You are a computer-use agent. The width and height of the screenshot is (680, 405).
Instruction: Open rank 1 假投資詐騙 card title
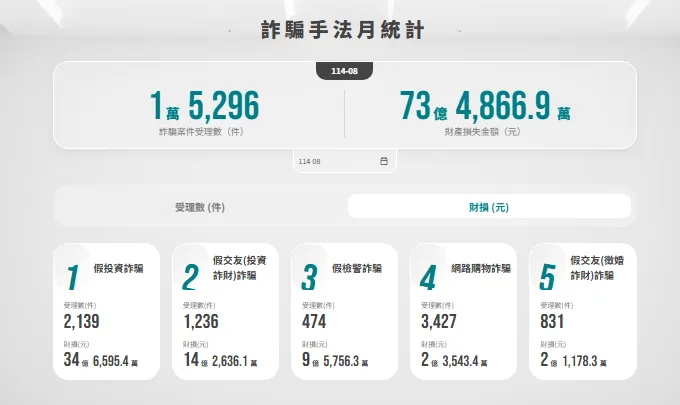point(118,268)
